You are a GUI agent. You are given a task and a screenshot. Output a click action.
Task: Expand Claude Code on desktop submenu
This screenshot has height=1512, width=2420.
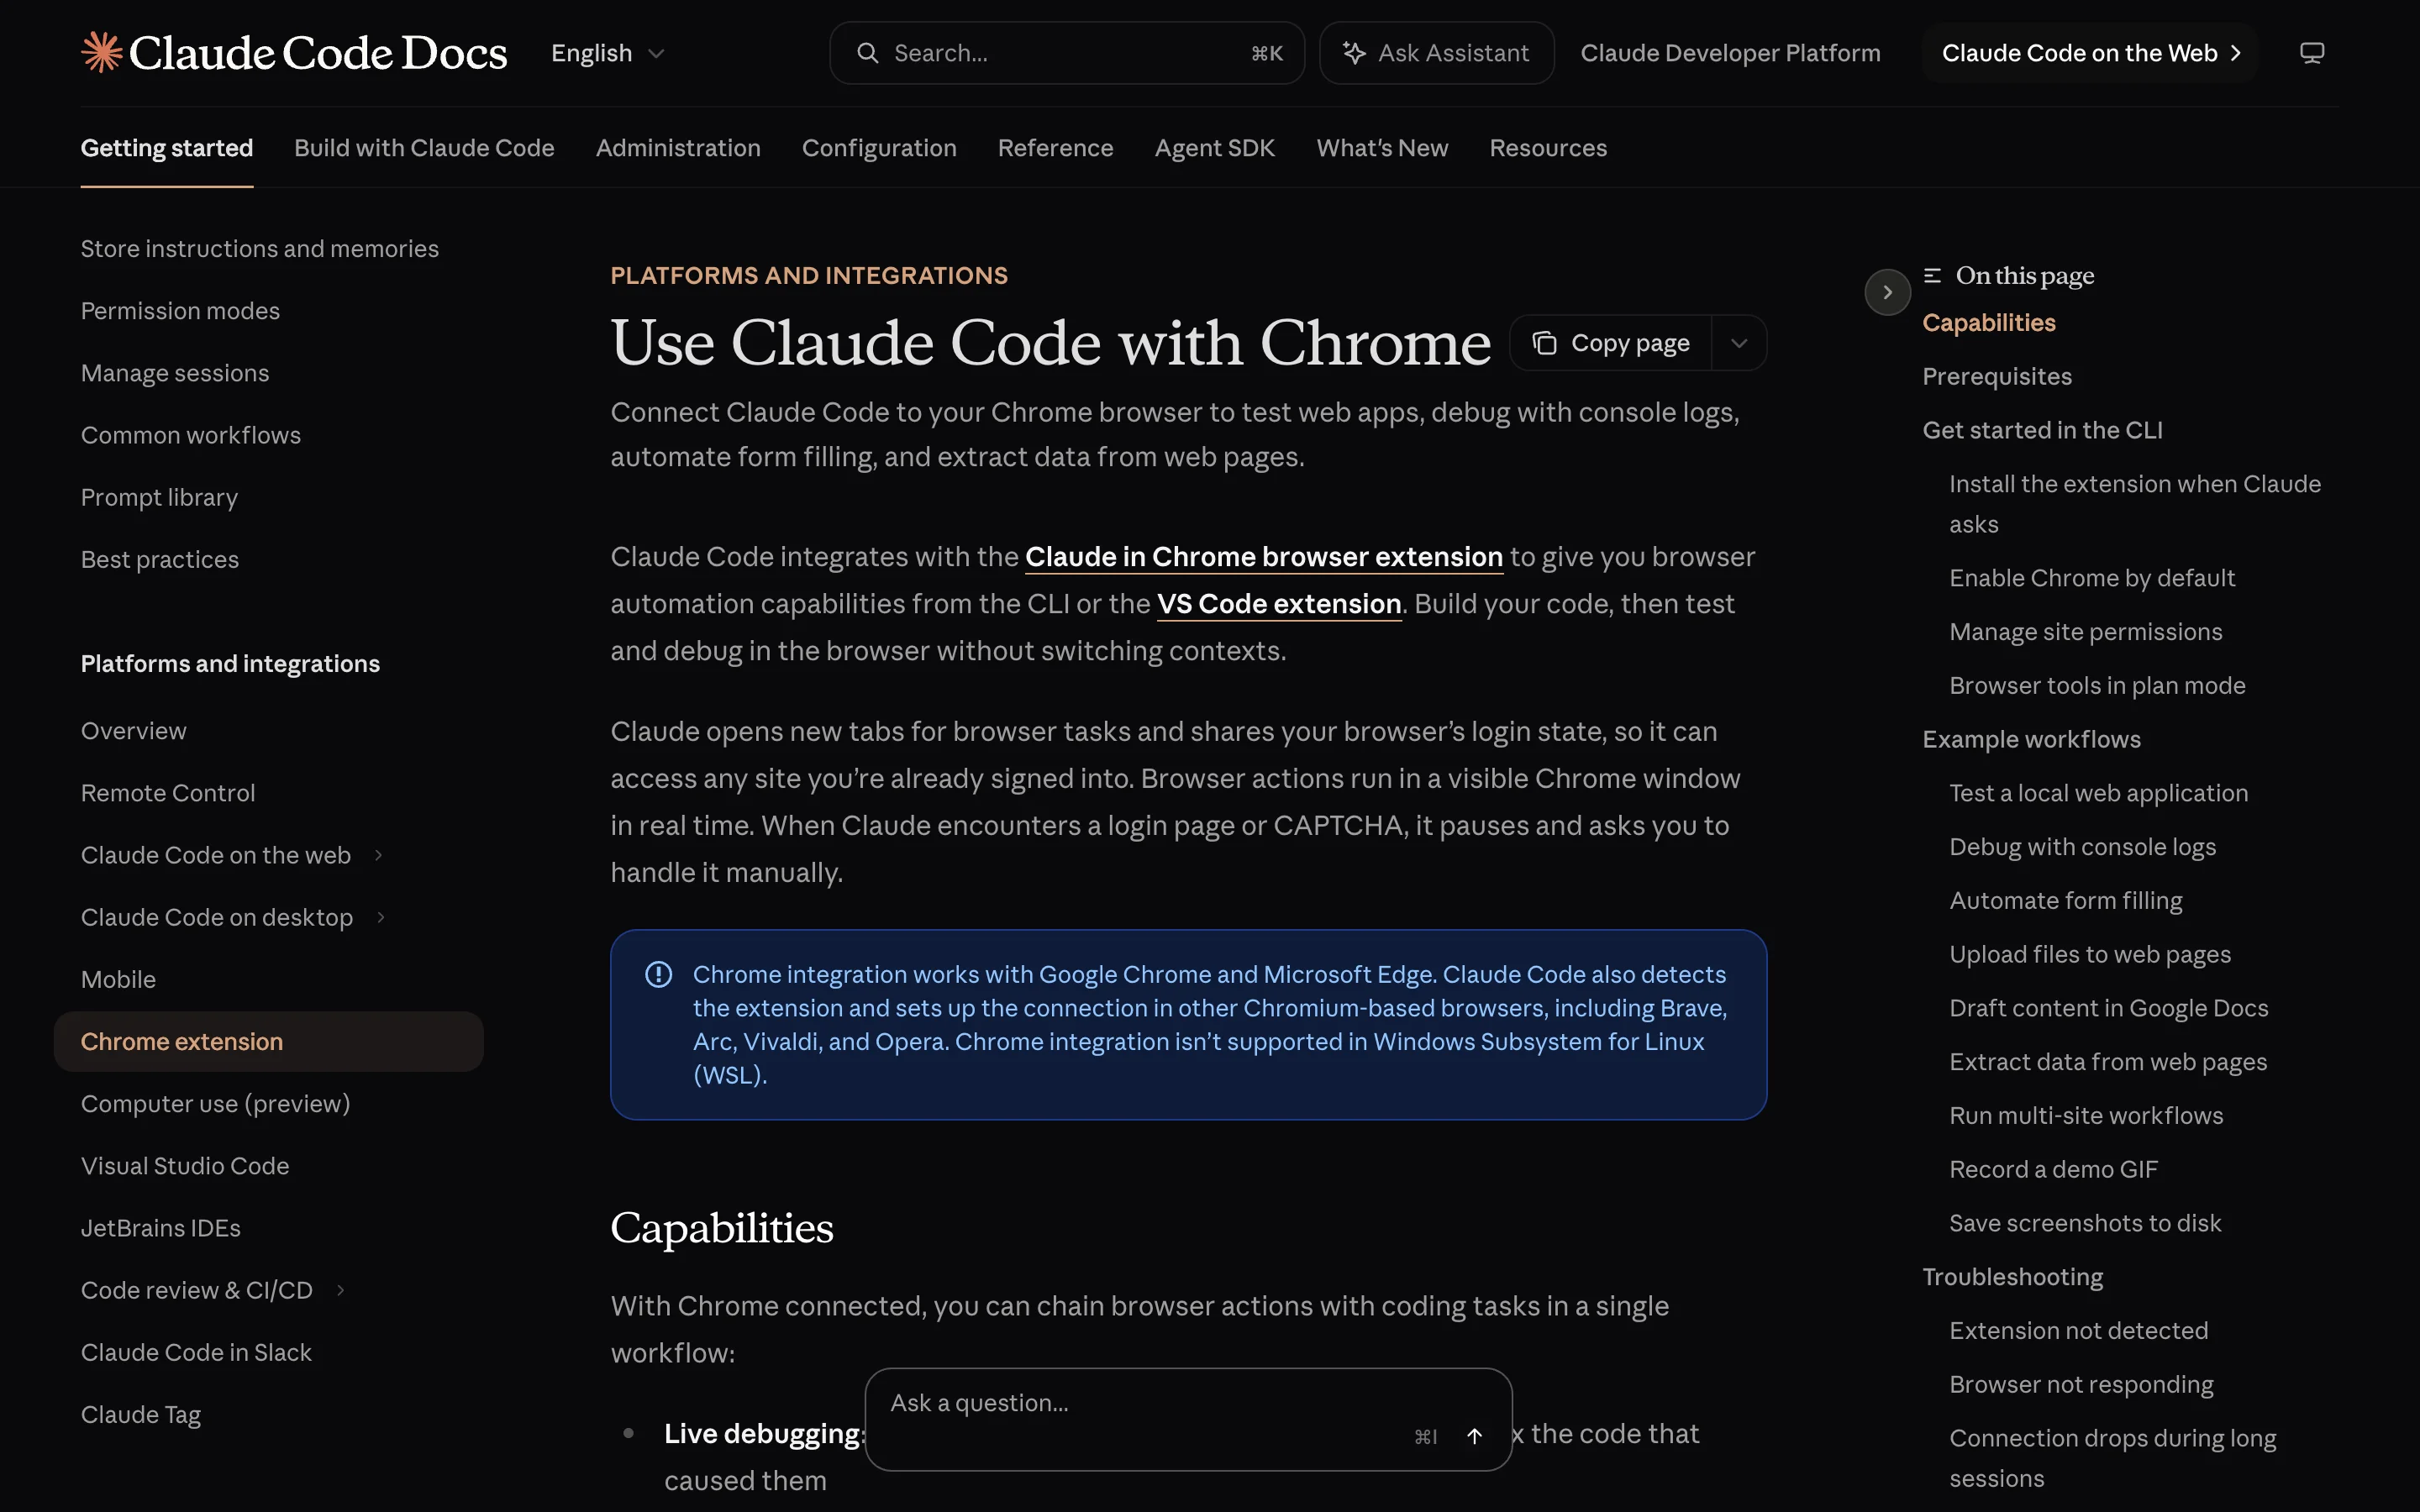tap(381, 917)
